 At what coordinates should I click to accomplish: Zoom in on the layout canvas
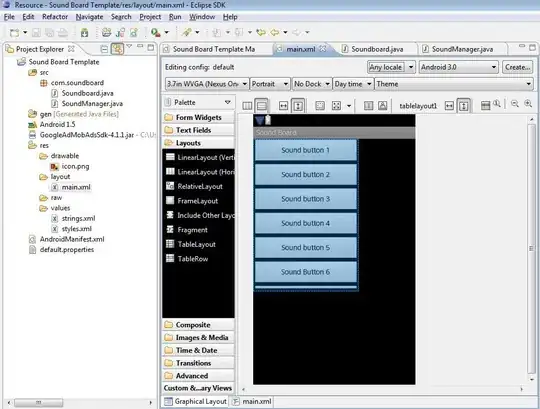pyautogui.click(x=528, y=104)
